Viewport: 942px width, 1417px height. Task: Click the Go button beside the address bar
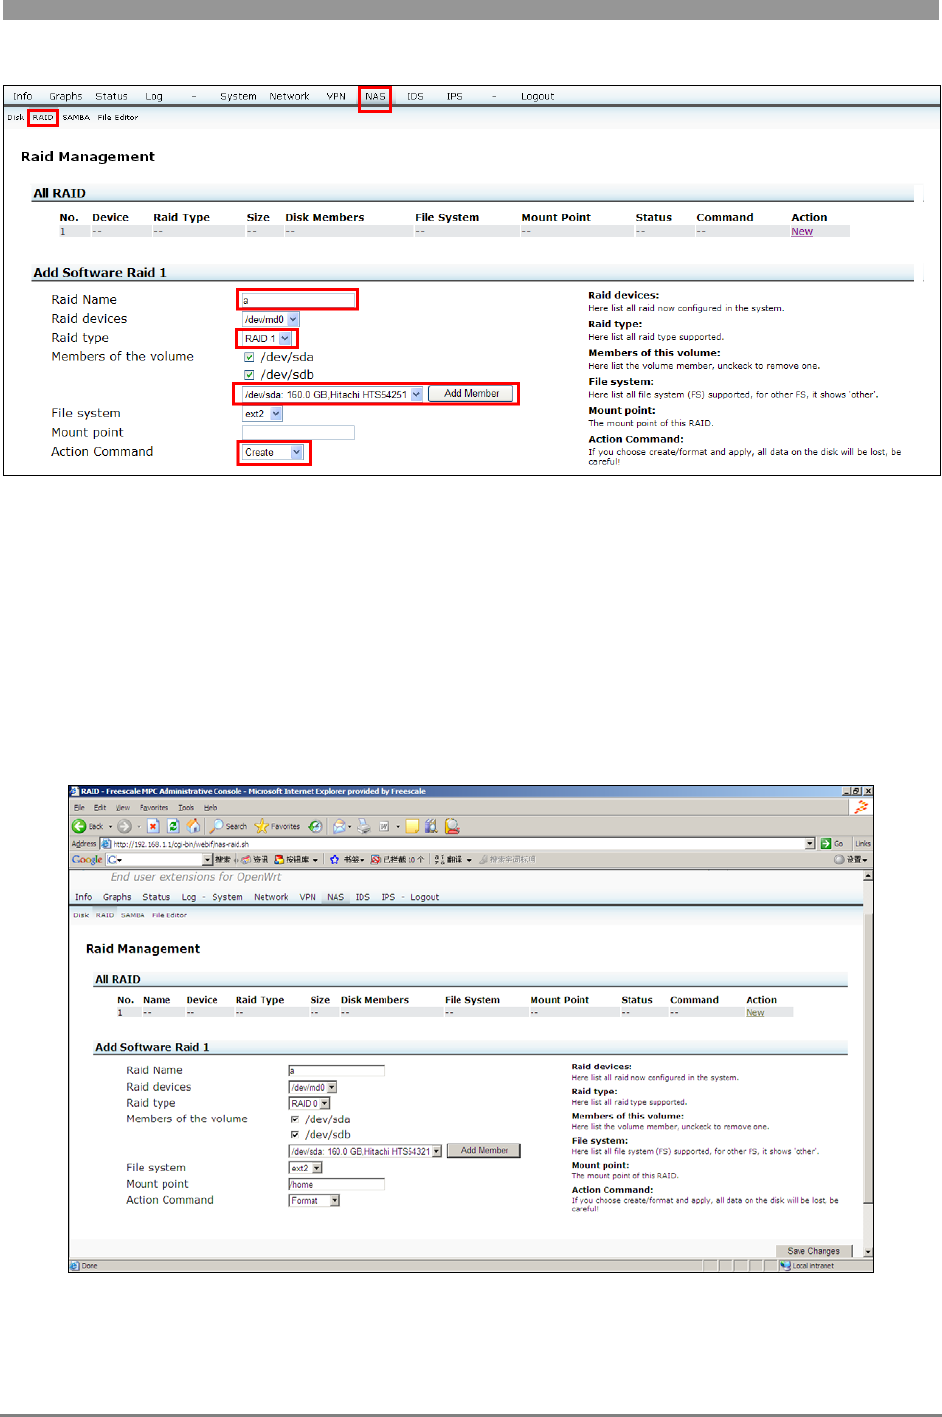pos(832,844)
